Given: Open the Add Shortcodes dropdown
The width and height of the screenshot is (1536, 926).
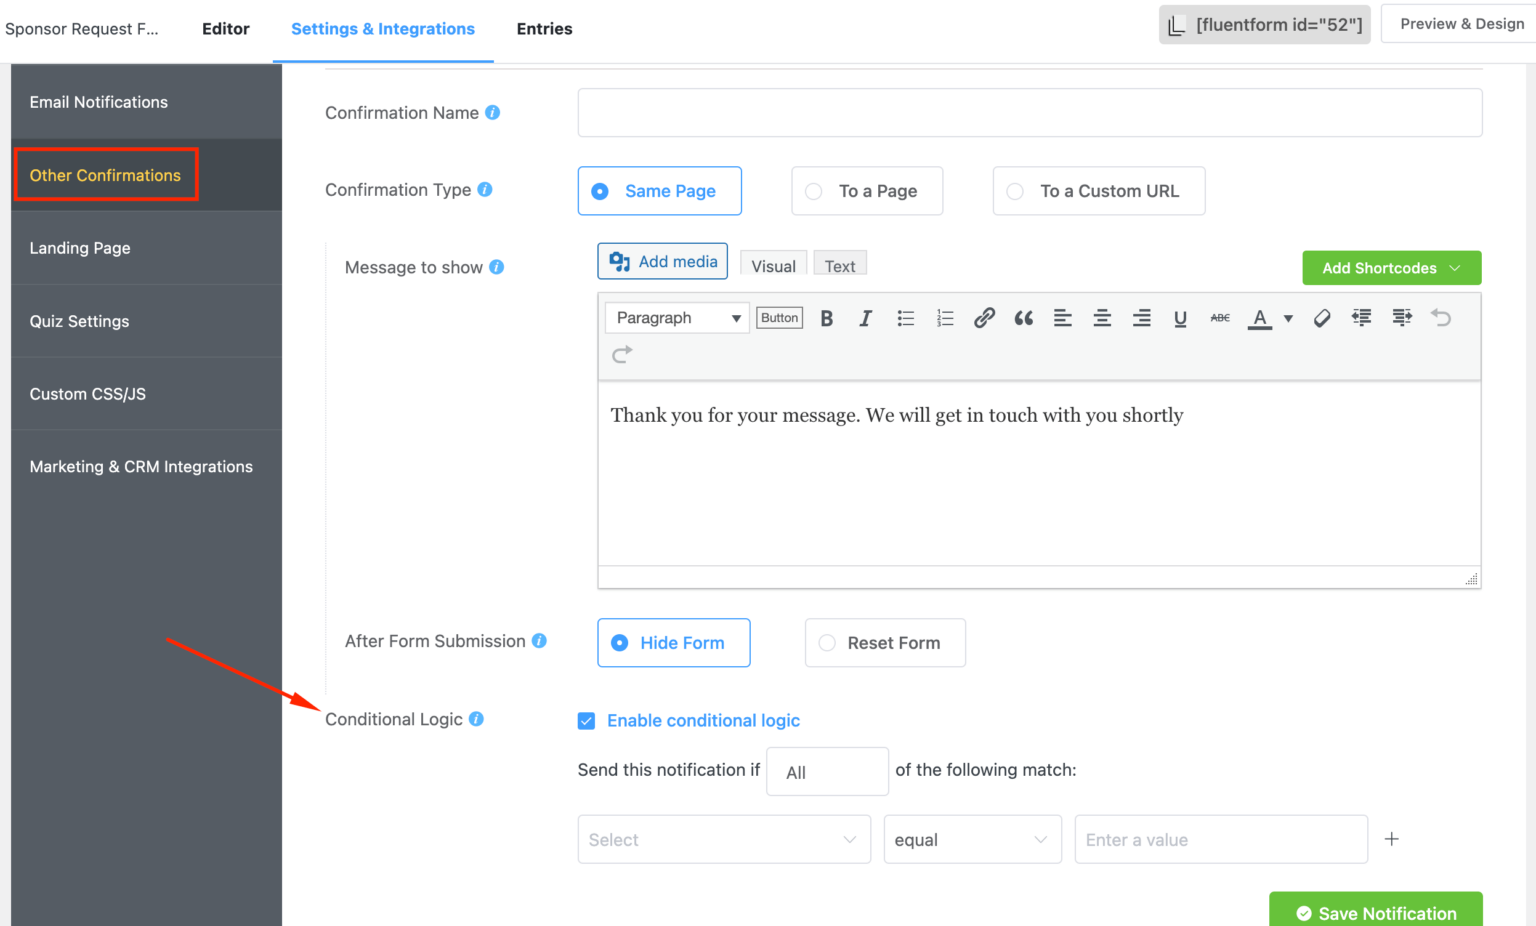Looking at the screenshot, I should [1391, 267].
